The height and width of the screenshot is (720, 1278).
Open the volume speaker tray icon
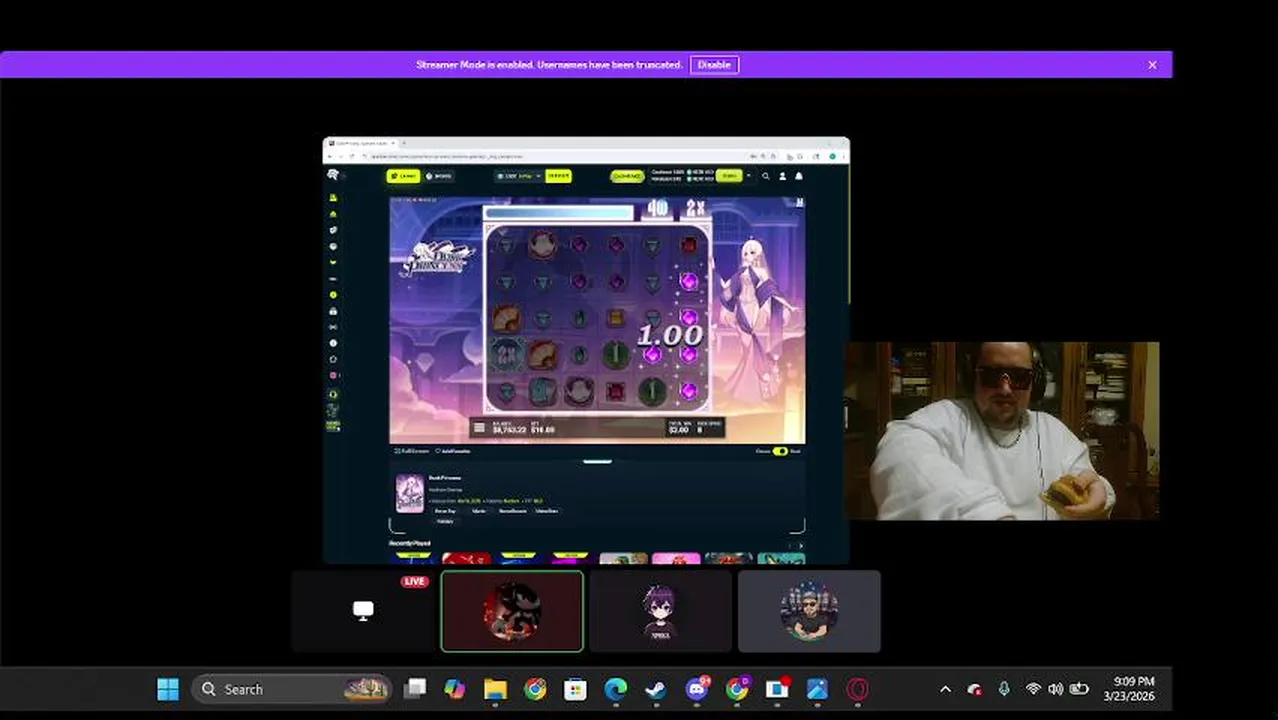(1056, 689)
